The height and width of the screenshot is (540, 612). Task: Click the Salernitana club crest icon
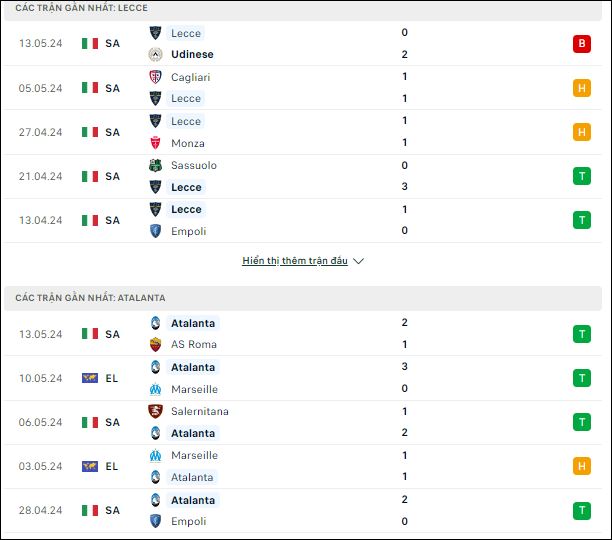pos(155,411)
